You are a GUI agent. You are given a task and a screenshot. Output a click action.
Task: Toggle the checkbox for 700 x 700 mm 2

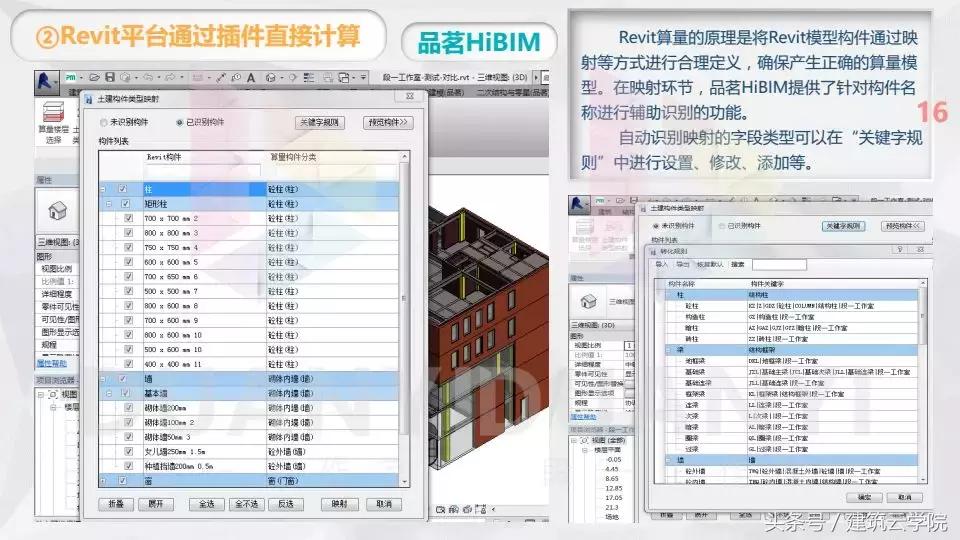pos(129,218)
